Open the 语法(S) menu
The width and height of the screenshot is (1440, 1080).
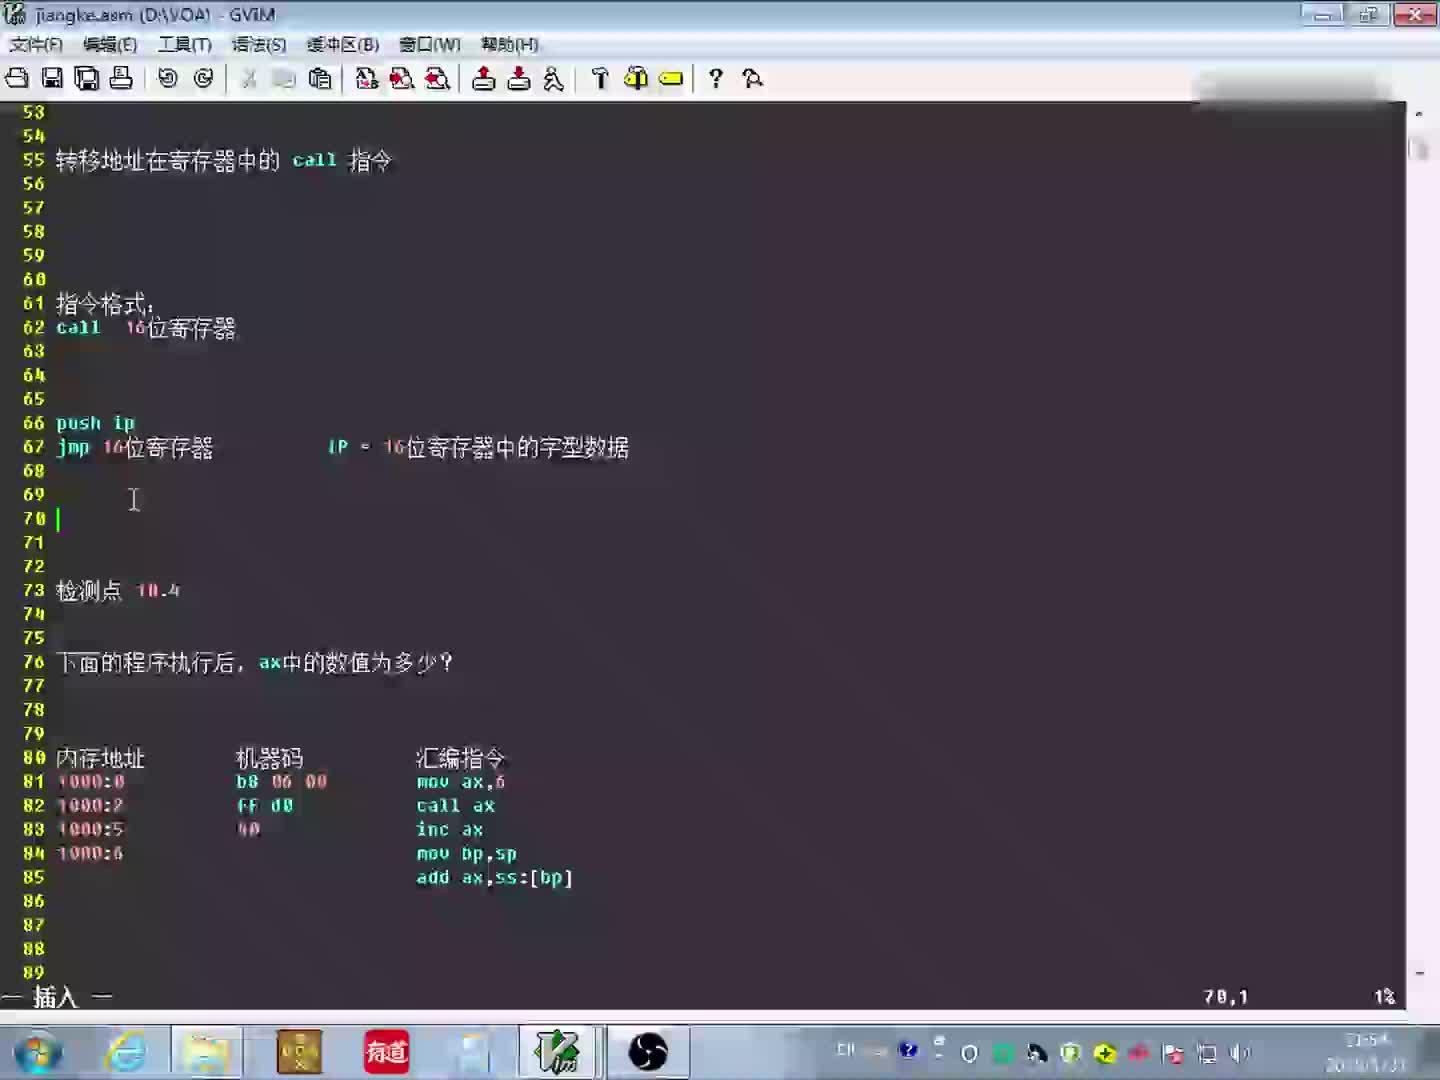click(x=259, y=45)
